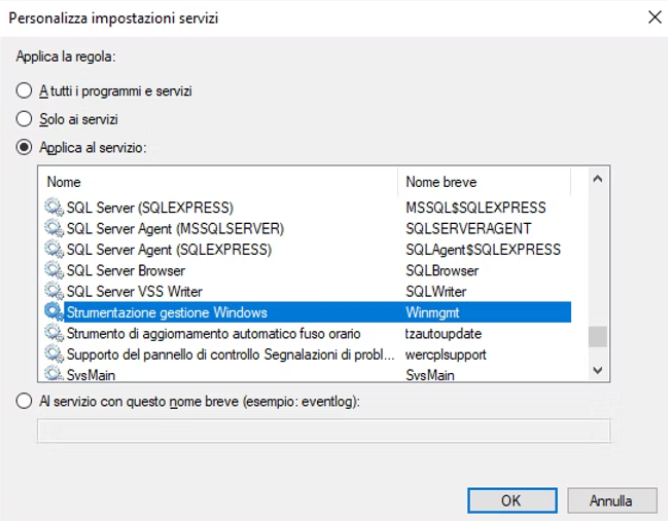Click the SQL Server Agent (SQLEXPRESS) gear icon
Screen dimensions: 668x521
(x=54, y=249)
